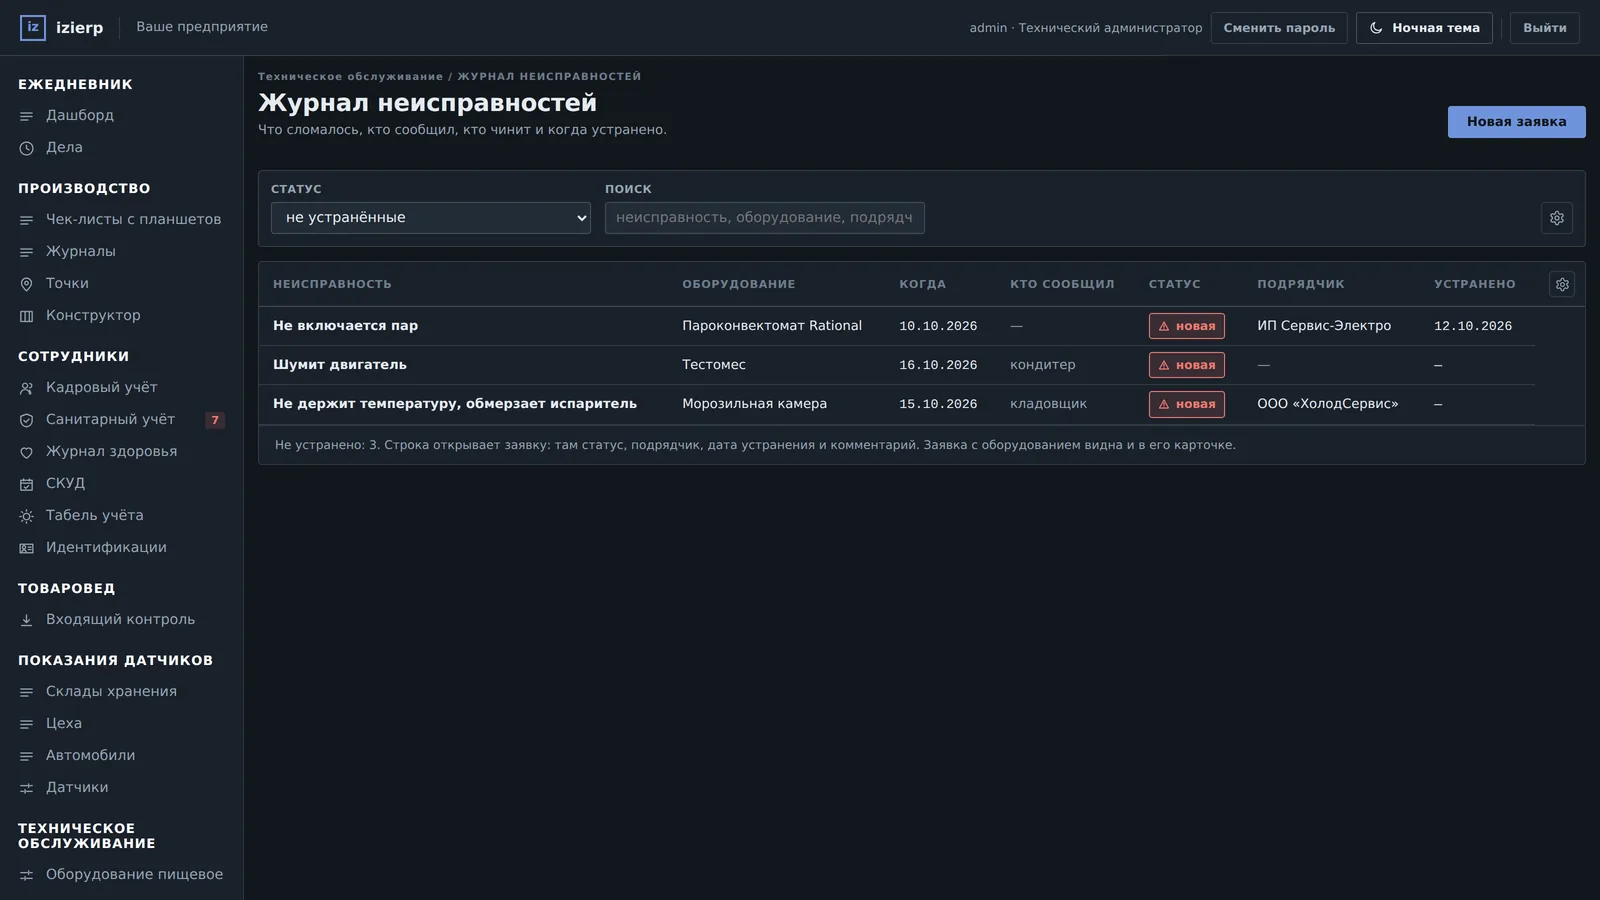
Task: Click the sliders icon beside Оборудование пищевое
Action: (x=27, y=875)
